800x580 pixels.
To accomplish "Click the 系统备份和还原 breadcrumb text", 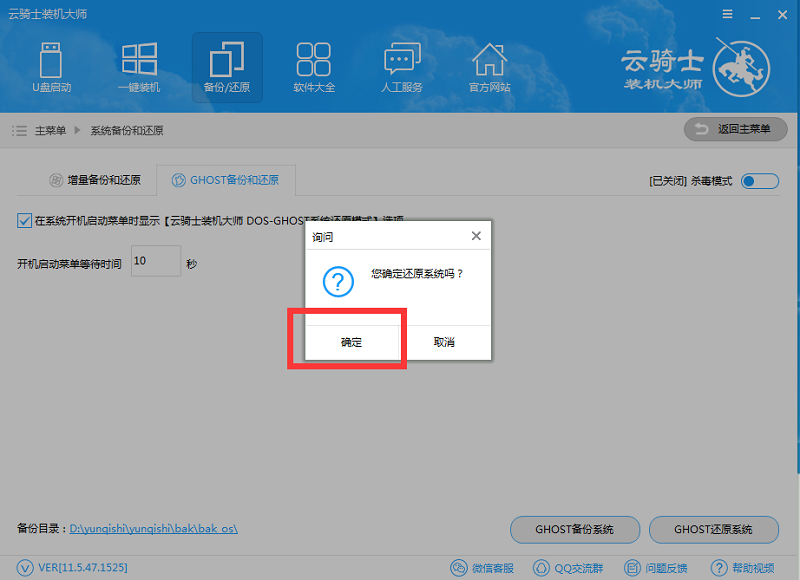I will 127,131.
